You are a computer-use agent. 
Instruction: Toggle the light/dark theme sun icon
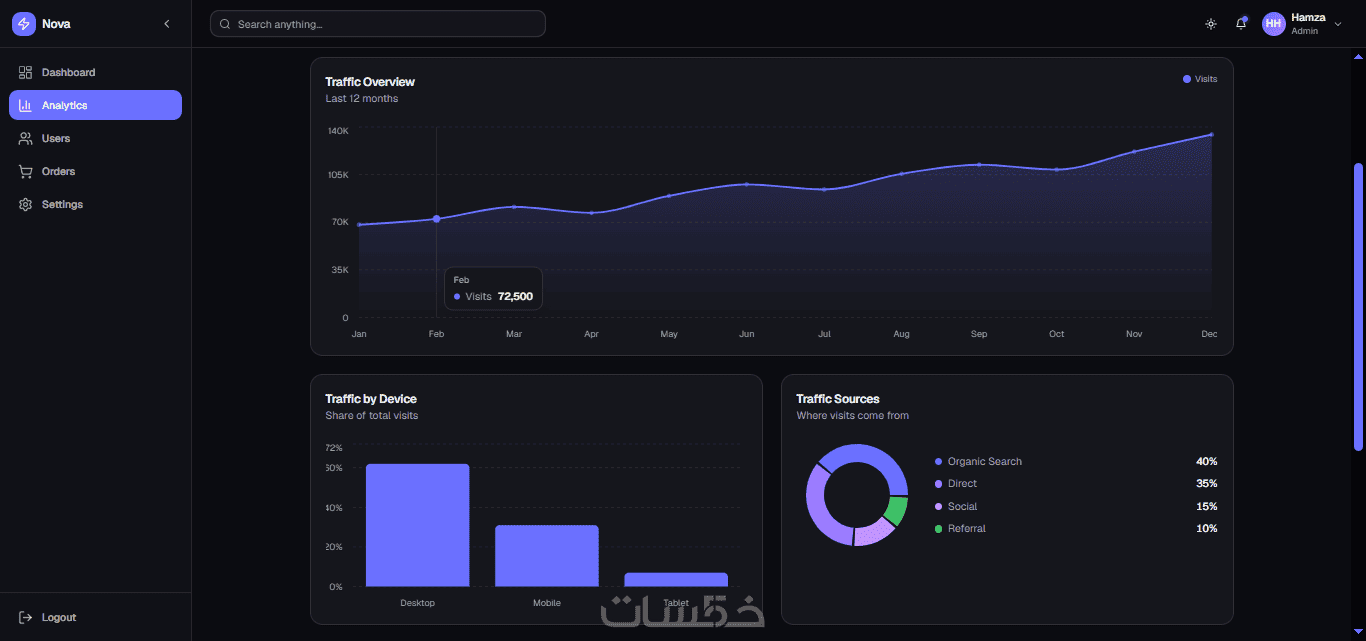pyautogui.click(x=1211, y=24)
